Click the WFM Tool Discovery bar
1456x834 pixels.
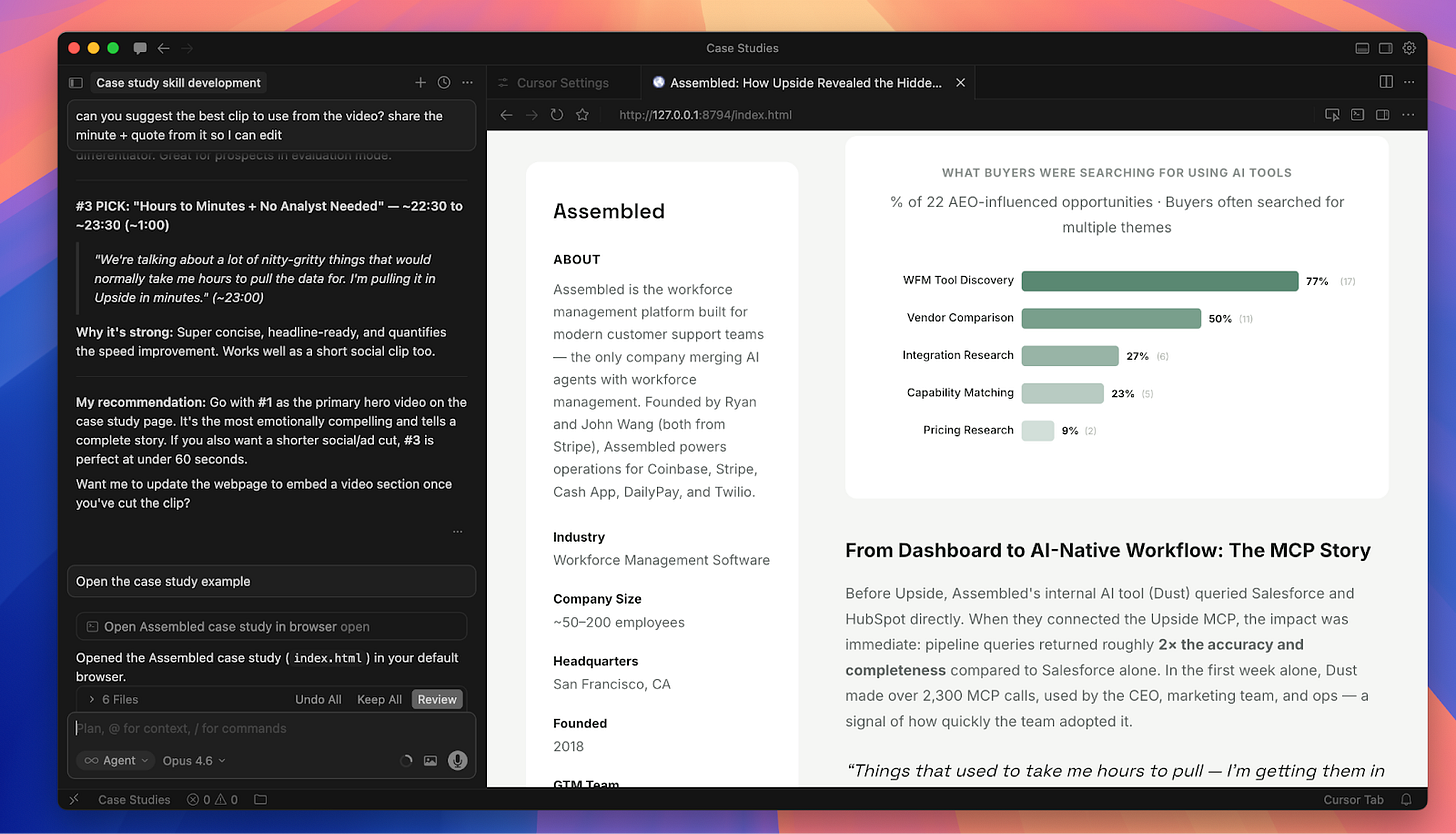[1160, 281]
